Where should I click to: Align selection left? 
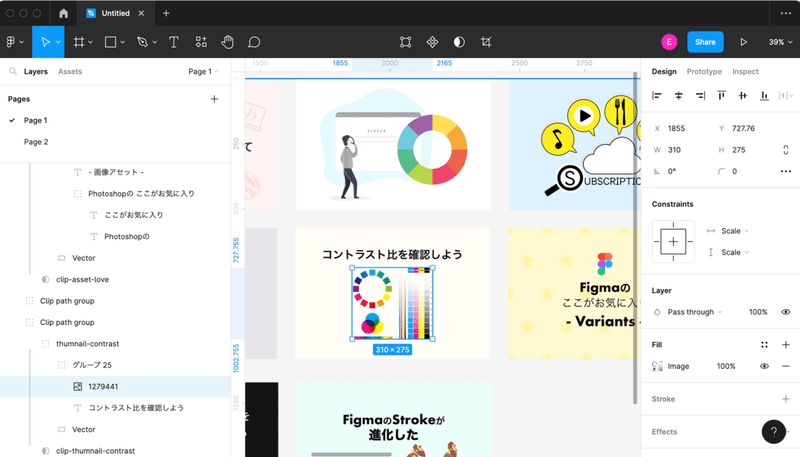point(657,95)
